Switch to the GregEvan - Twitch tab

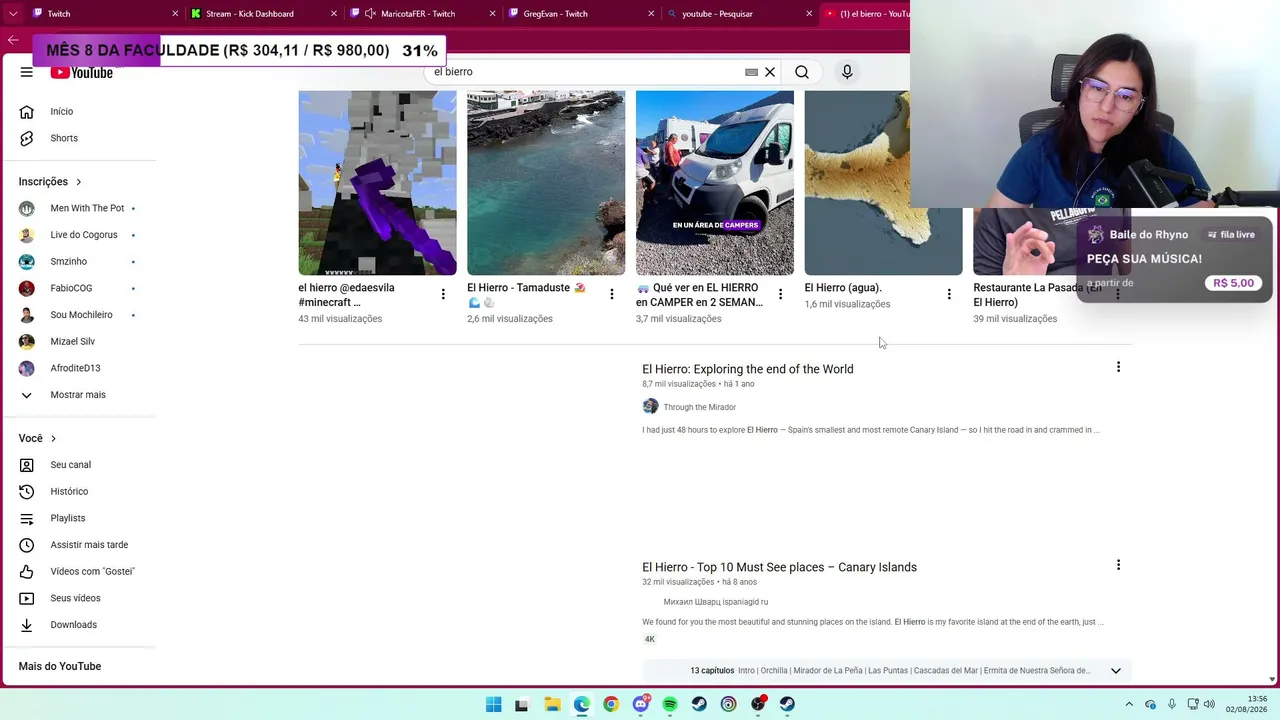[582, 14]
